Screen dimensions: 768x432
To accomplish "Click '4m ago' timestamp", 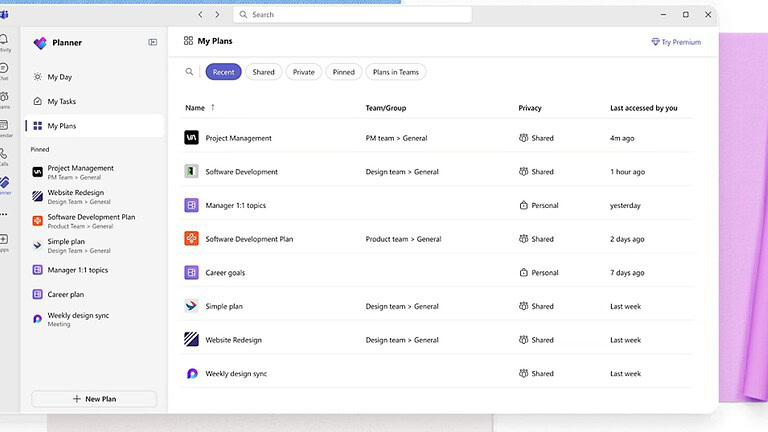I will 622,138.
